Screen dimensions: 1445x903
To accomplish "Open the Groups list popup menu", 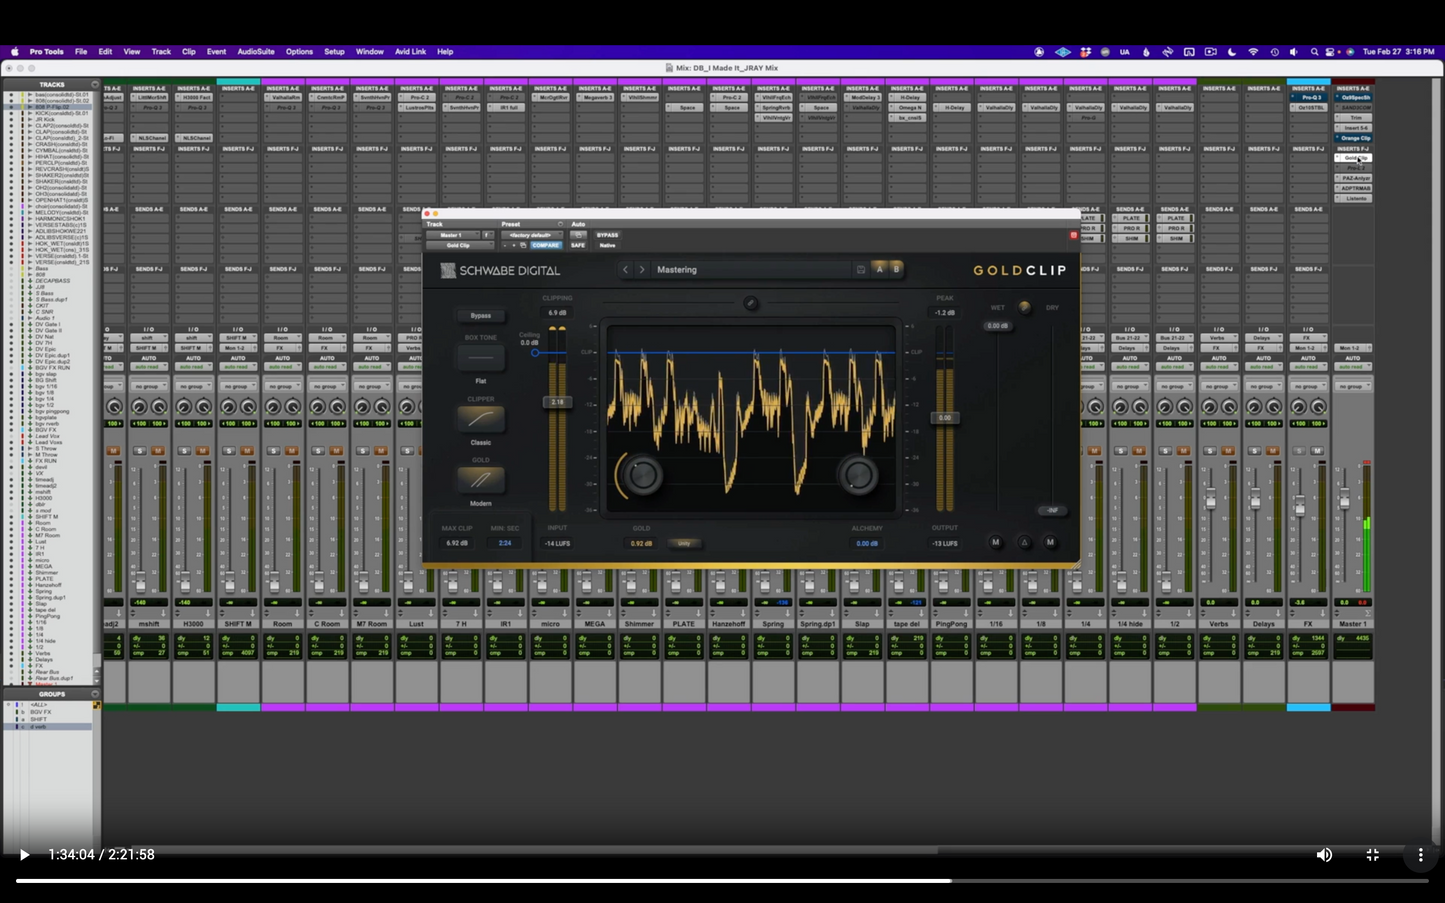I will pos(96,694).
